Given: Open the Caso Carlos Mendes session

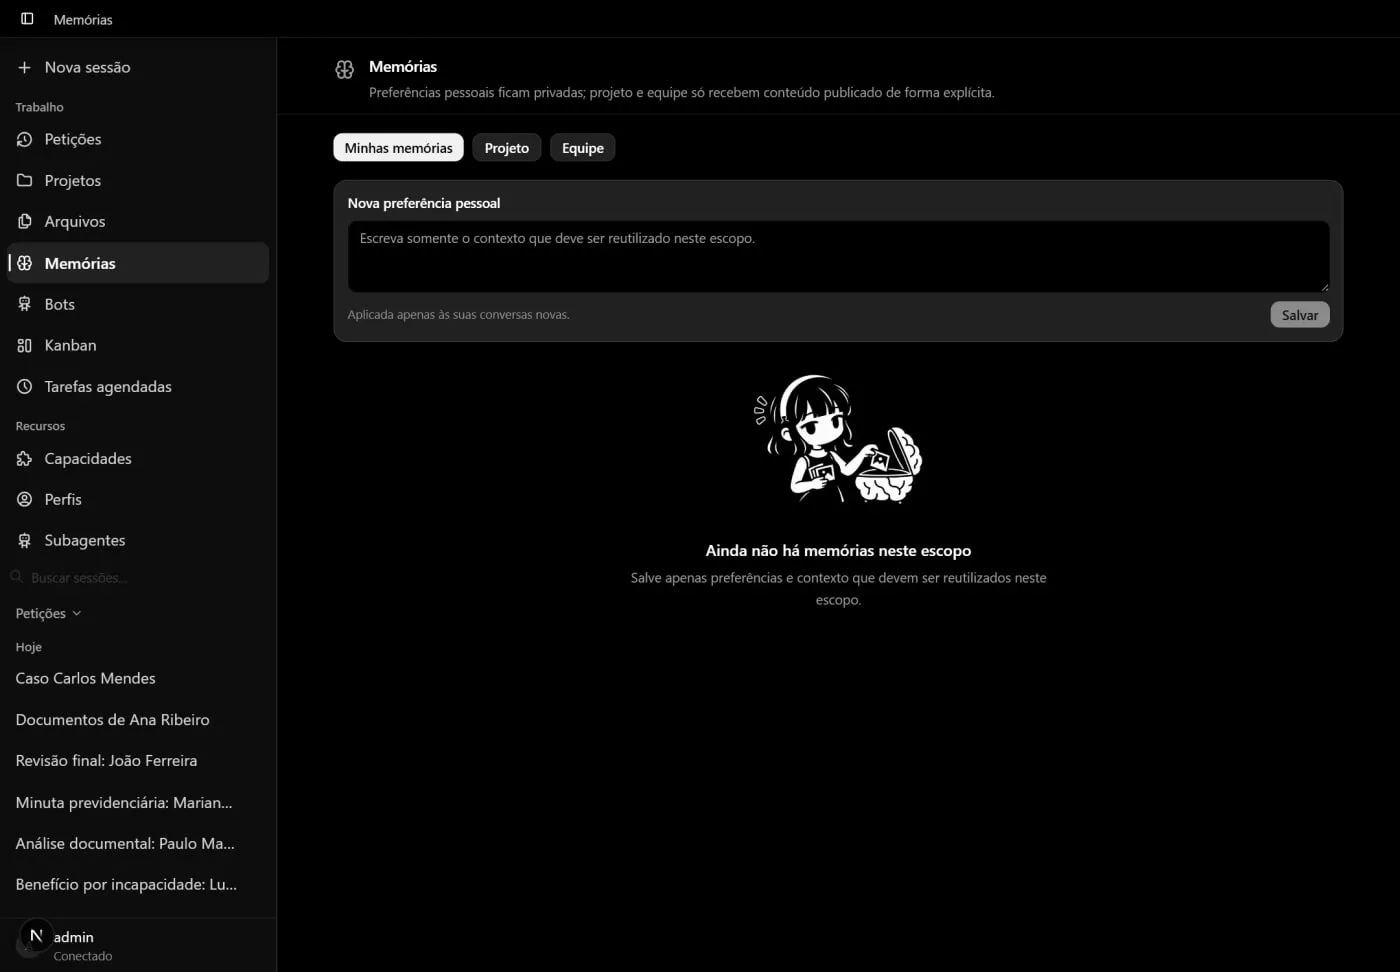Looking at the screenshot, I should coord(86,678).
